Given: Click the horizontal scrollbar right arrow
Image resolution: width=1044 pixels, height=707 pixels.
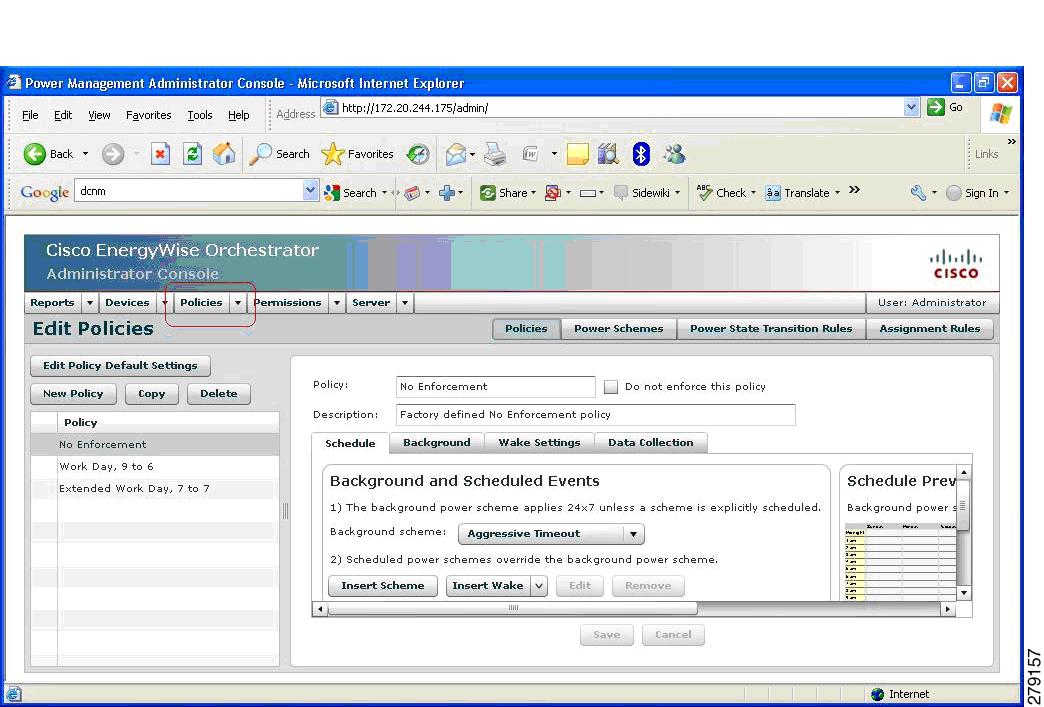Looking at the screenshot, I should (x=947, y=609).
